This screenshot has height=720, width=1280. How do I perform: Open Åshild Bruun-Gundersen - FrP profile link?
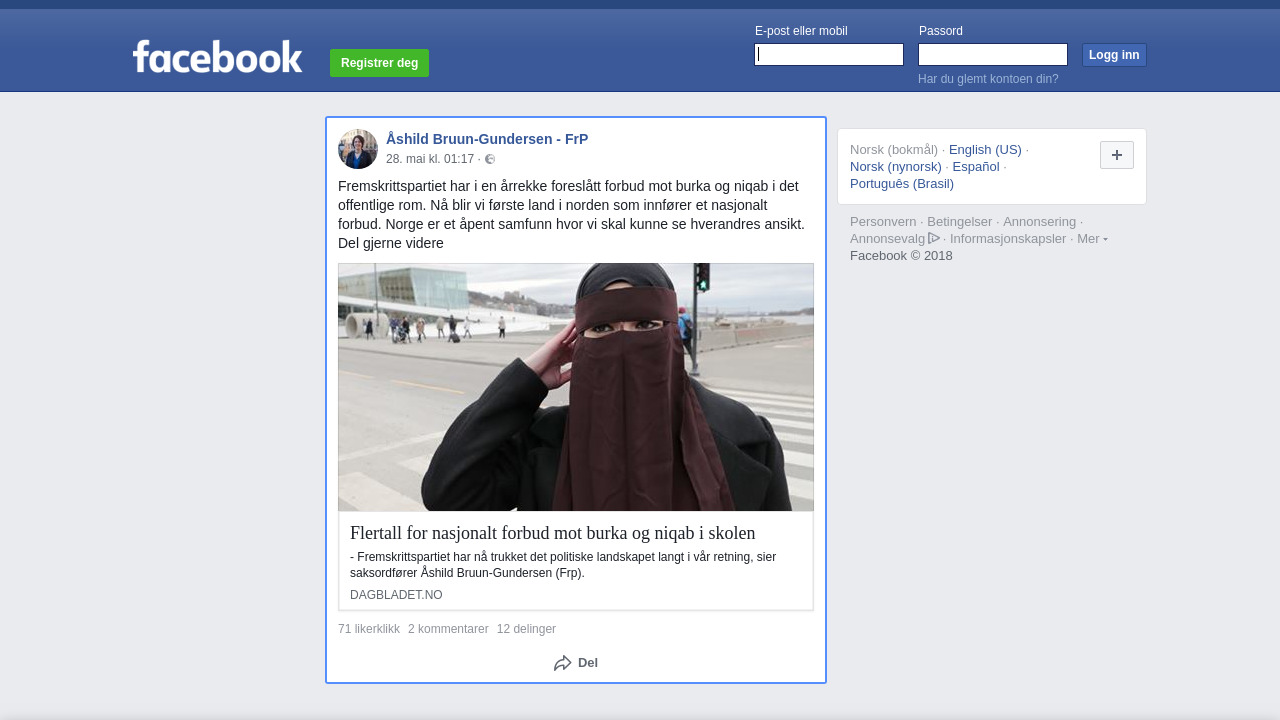[x=487, y=139]
